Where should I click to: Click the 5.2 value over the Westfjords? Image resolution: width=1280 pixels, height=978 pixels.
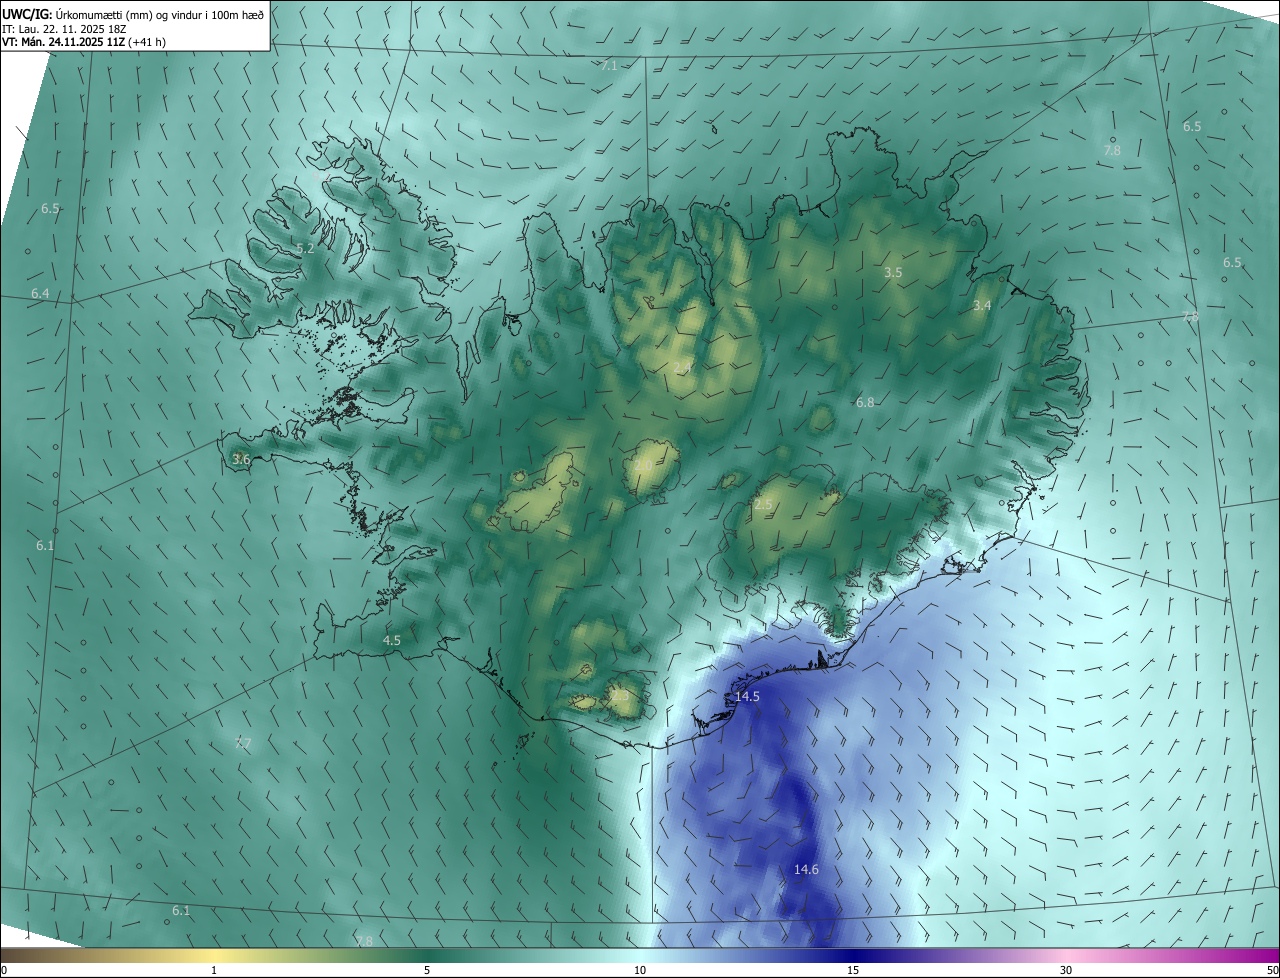(305, 248)
